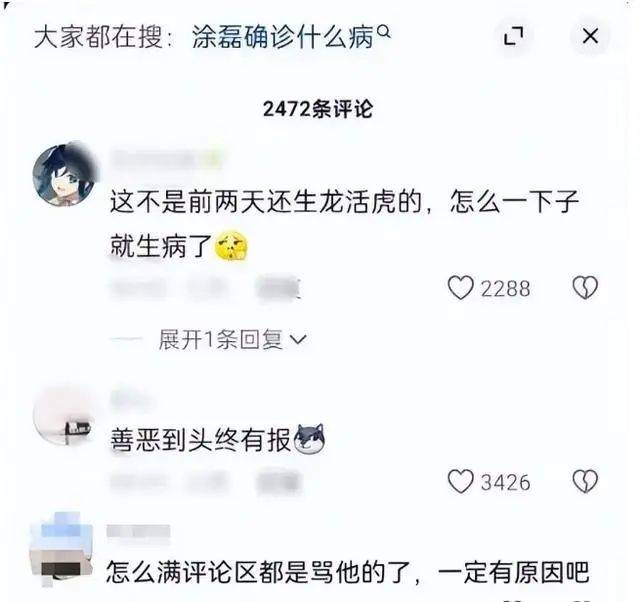Like the comment with 3426 likes

[x=460, y=481]
